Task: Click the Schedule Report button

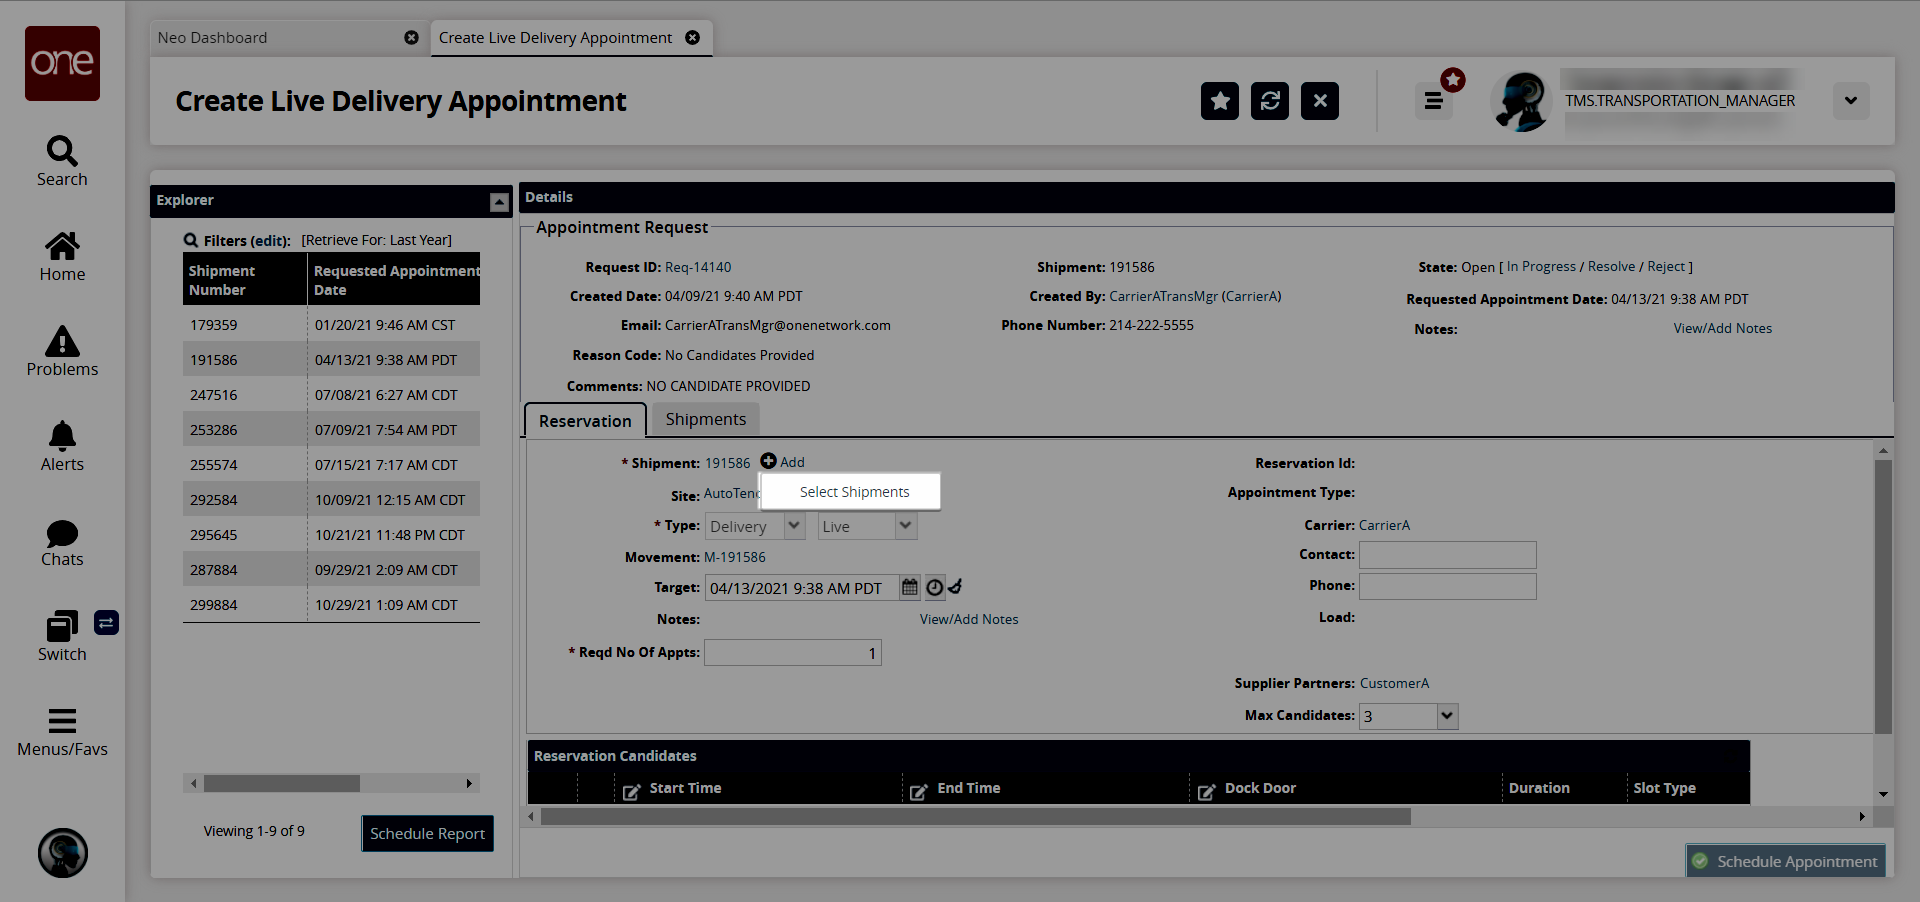Action: coord(427,834)
